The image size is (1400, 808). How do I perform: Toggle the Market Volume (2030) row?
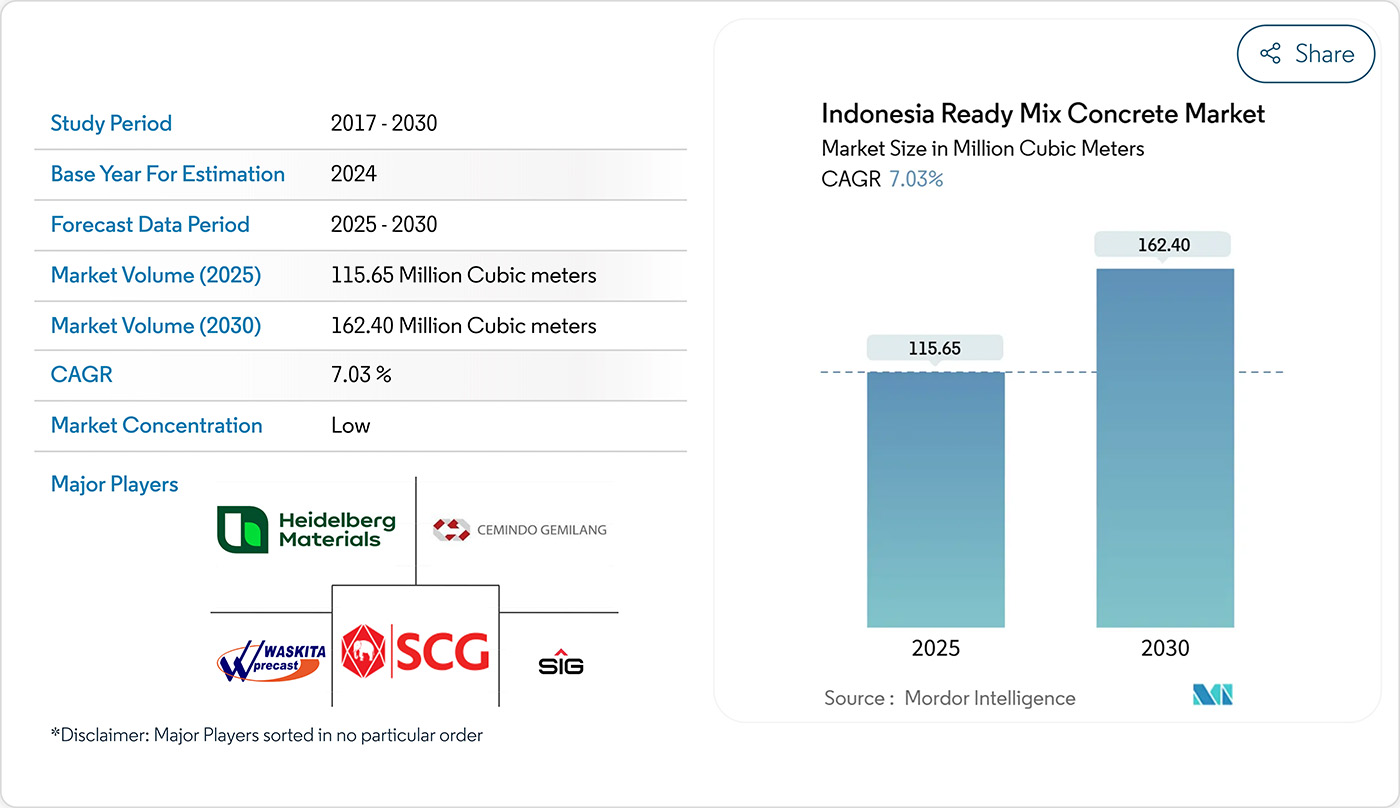(155, 325)
